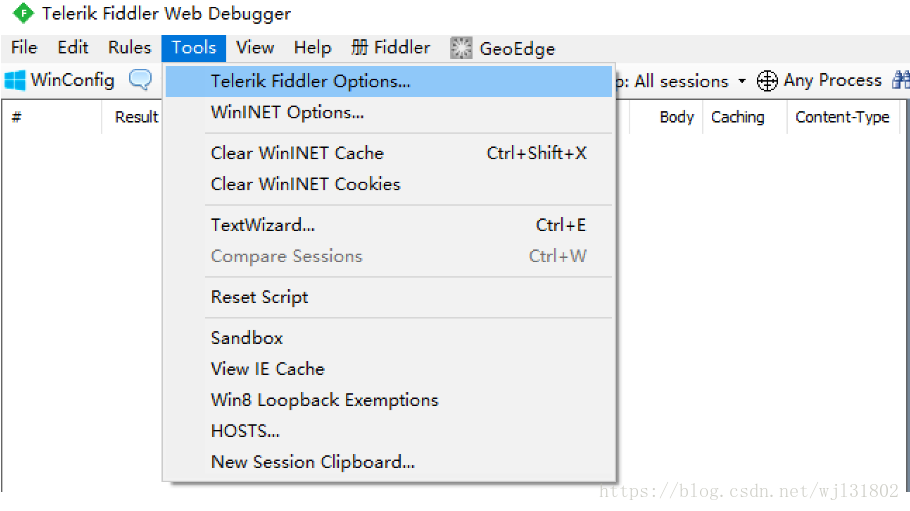Click the binoculars Find icon
The width and height of the screenshot is (910, 511).
coord(900,81)
